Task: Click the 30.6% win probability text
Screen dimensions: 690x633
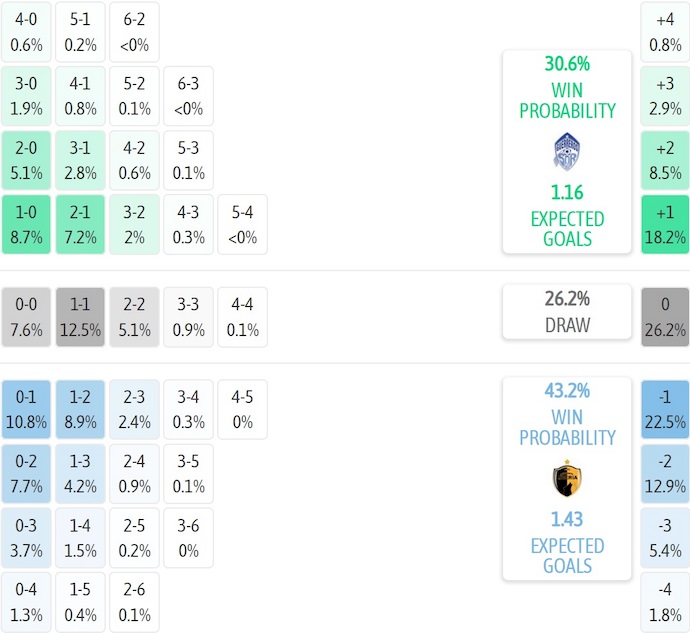Action: (567, 64)
